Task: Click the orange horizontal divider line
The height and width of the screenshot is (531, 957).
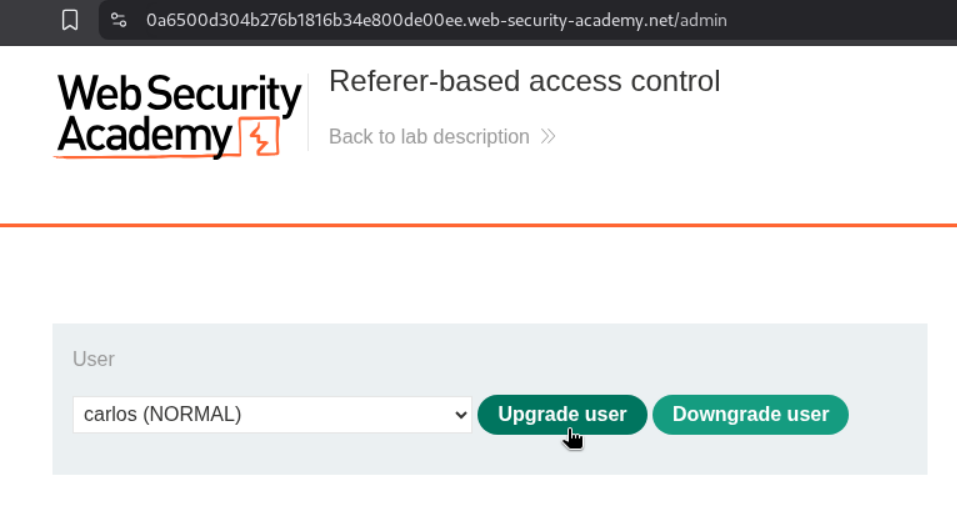Action: [x=478, y=225]
